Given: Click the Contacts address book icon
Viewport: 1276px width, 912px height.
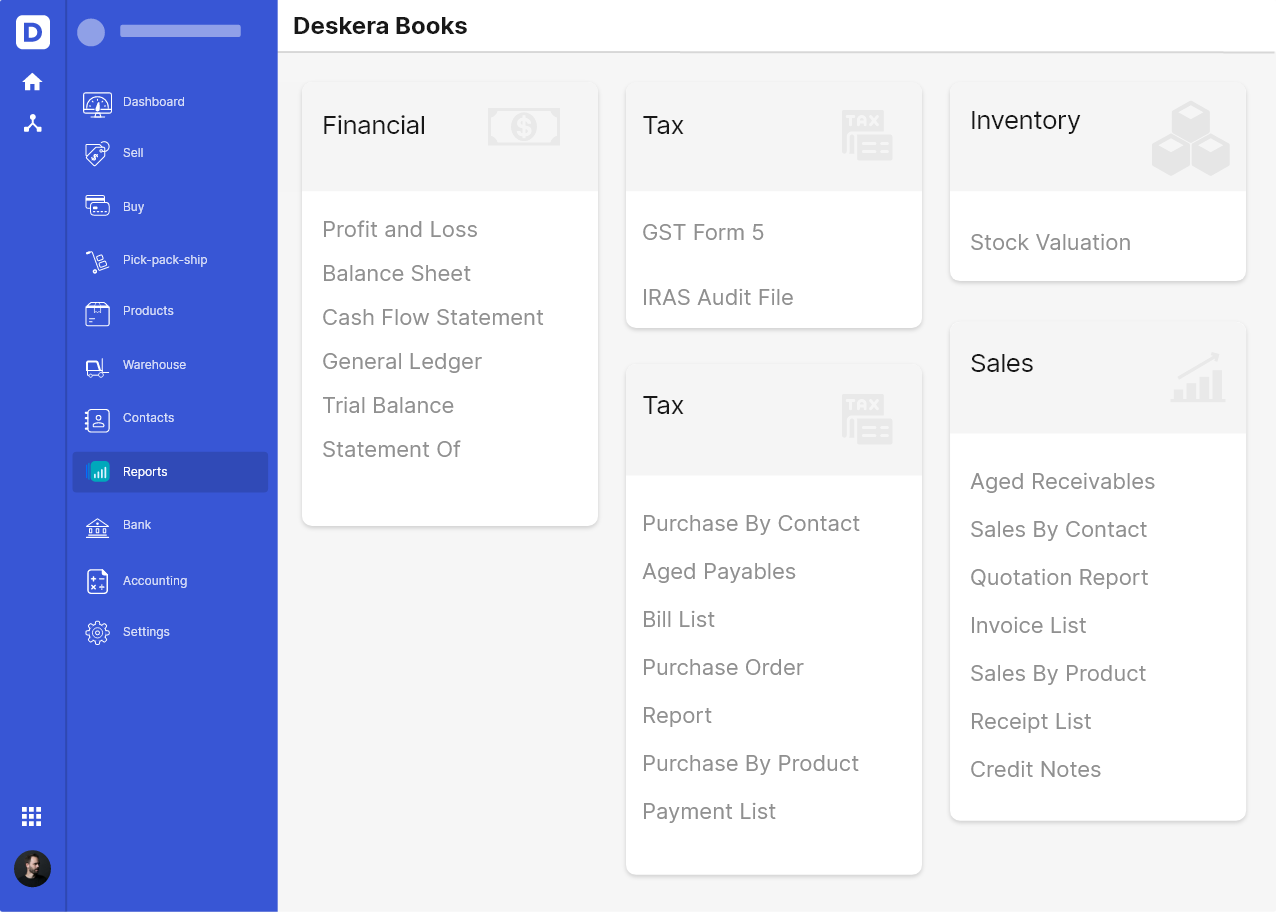Looking at the screenshot, I should coord(97,420).
